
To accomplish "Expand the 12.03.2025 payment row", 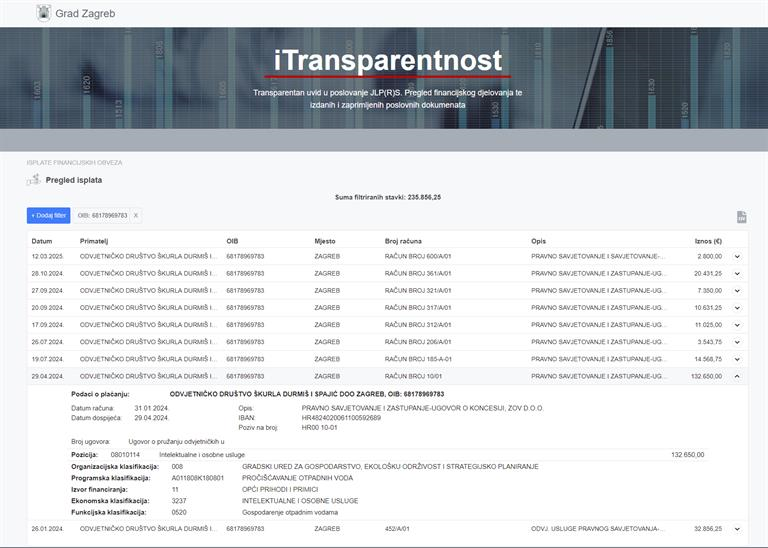I will coord(737,256).
